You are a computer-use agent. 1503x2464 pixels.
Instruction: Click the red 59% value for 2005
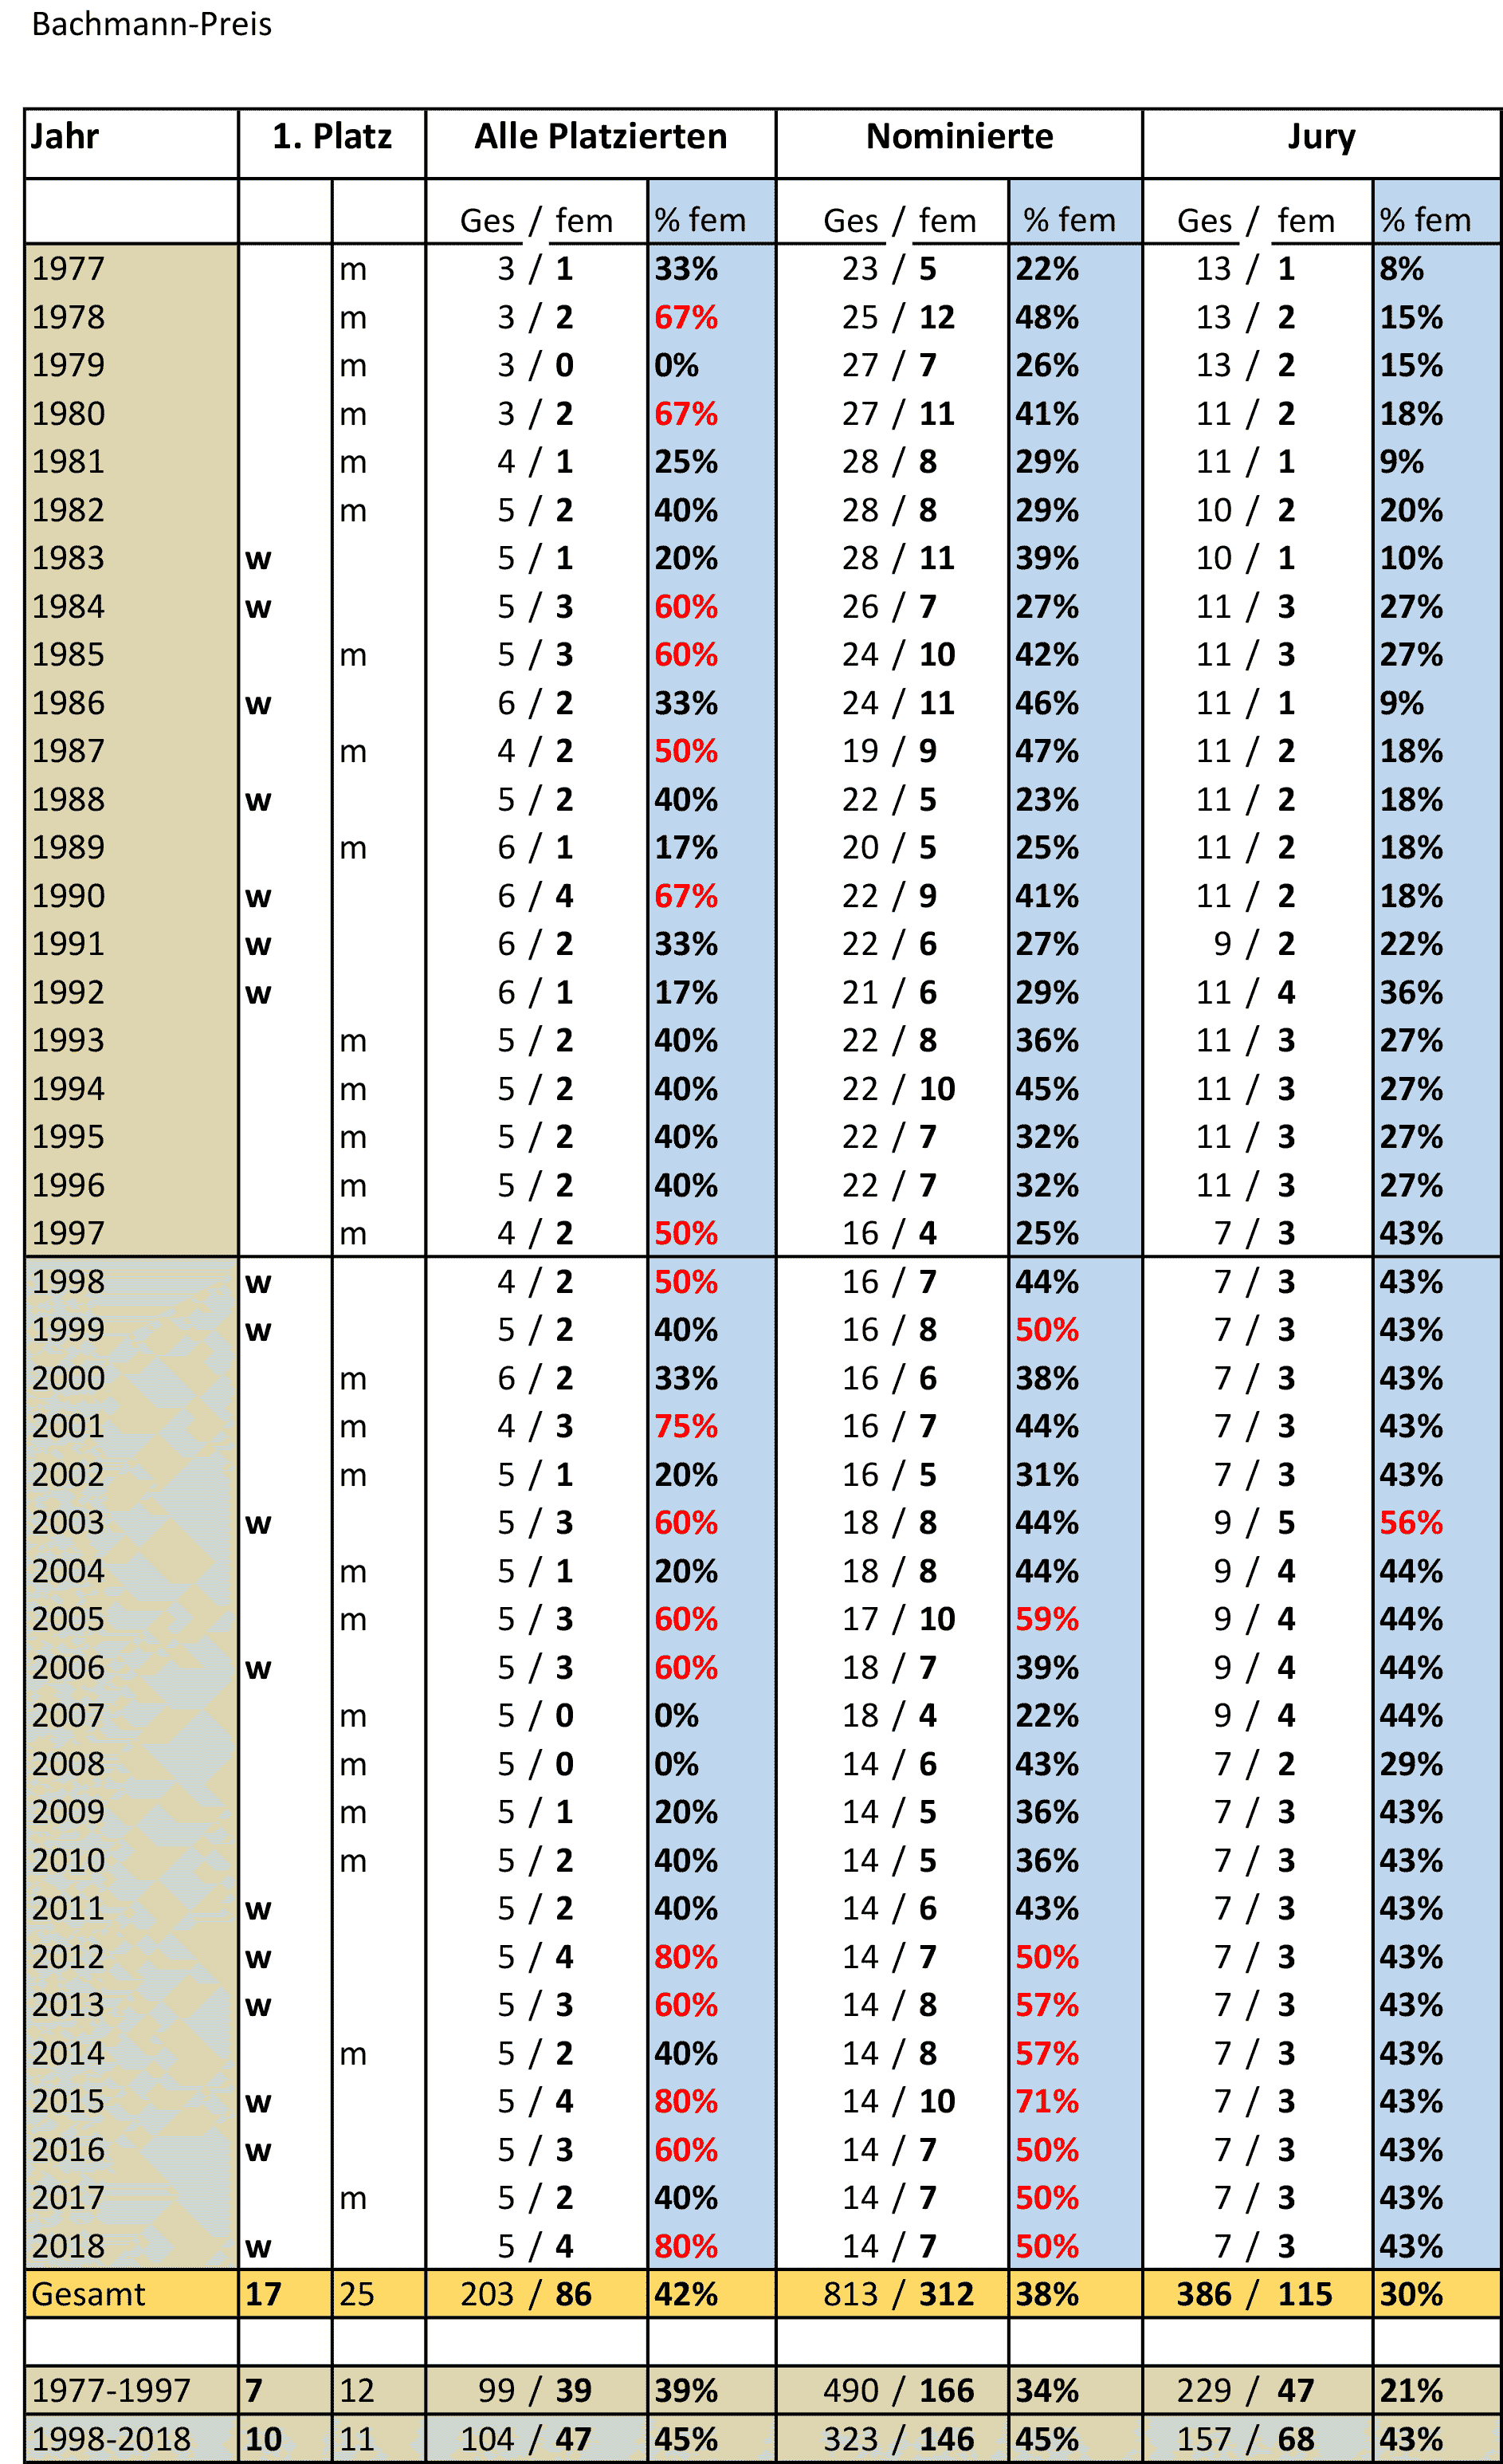tap(1046, 1619)
